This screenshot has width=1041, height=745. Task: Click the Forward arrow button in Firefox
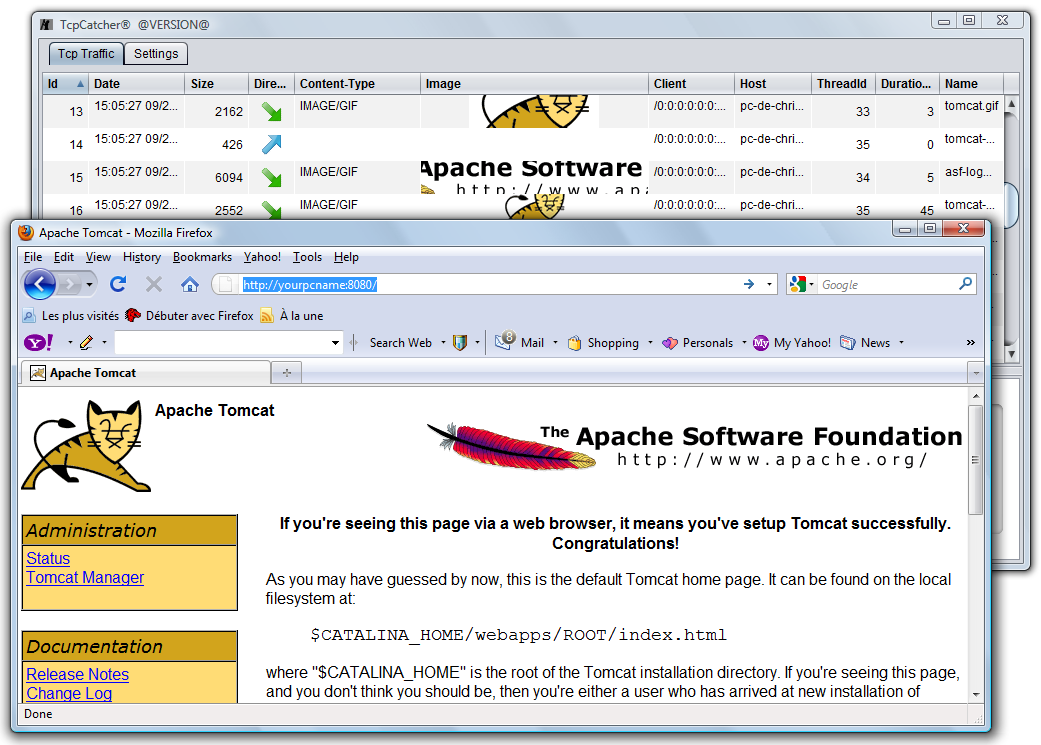[x=68, y=285]
